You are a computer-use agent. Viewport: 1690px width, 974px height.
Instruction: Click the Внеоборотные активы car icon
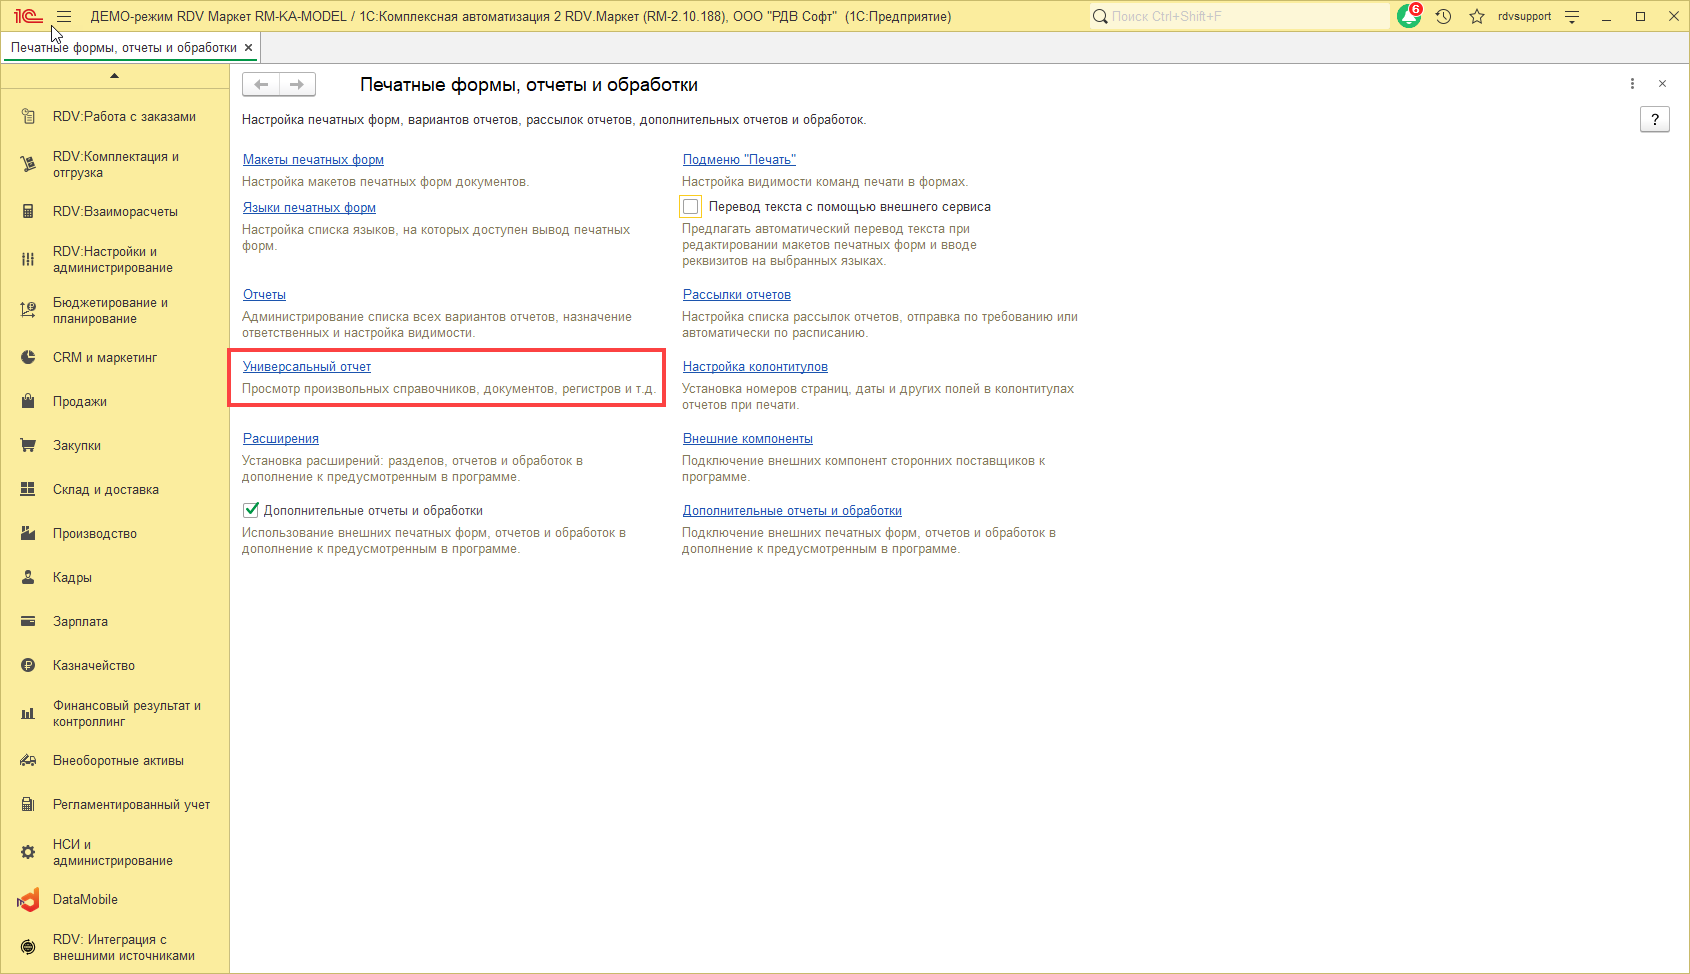[x=28, y=761]
